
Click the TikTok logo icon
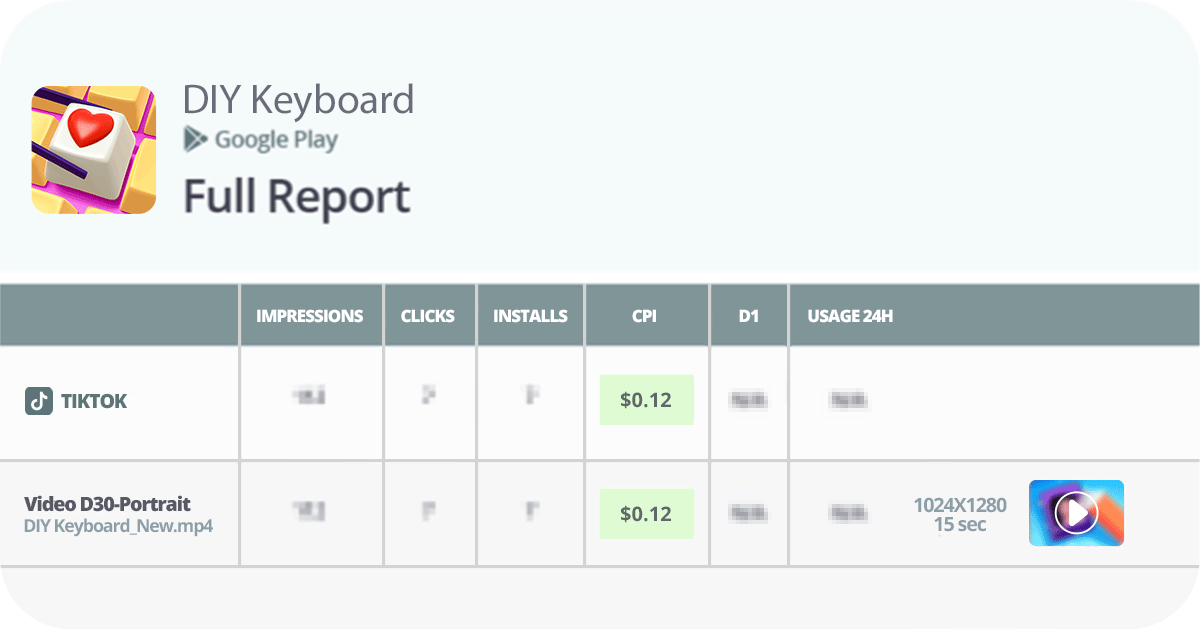coord(39,401)
